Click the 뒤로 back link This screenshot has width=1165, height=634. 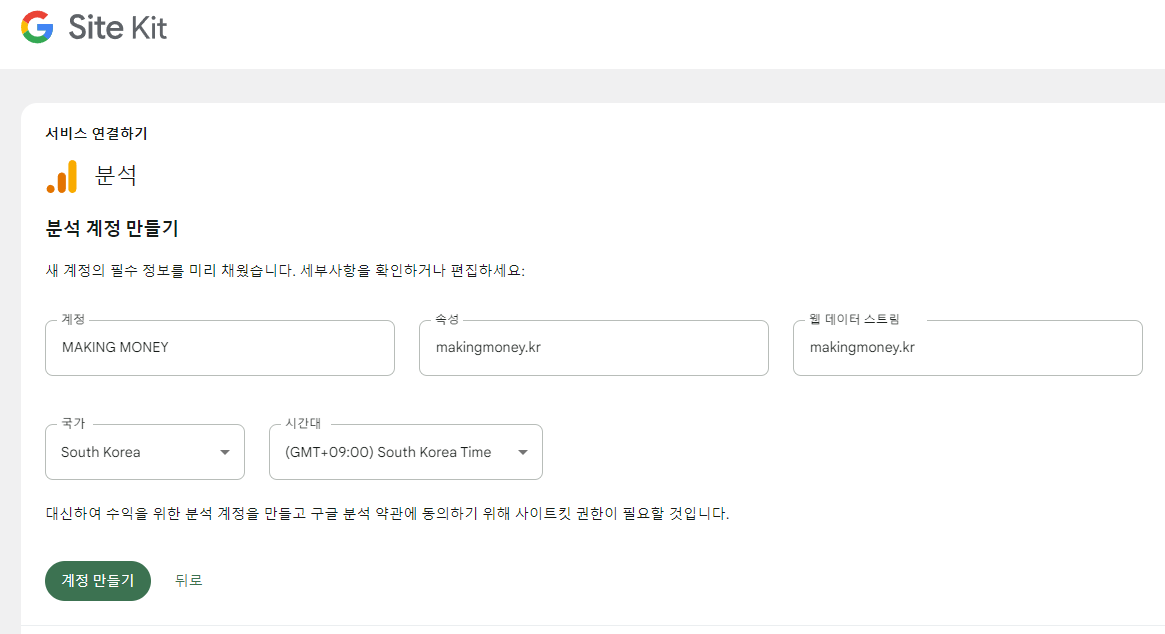[189, 581]
